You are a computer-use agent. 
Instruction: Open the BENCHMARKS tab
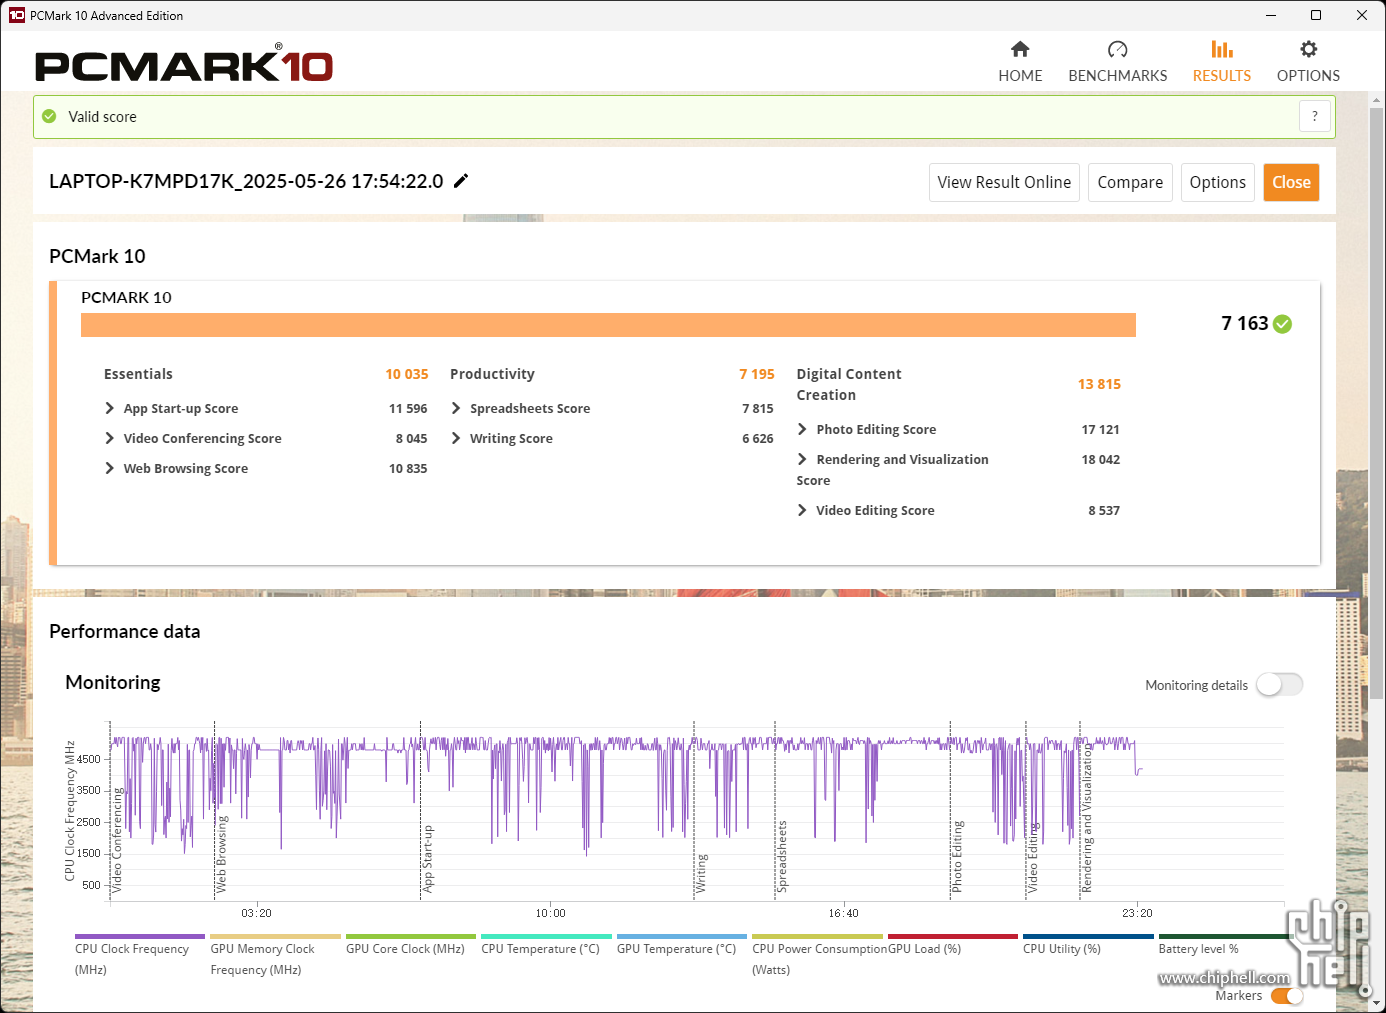(x=1117, y=62)
